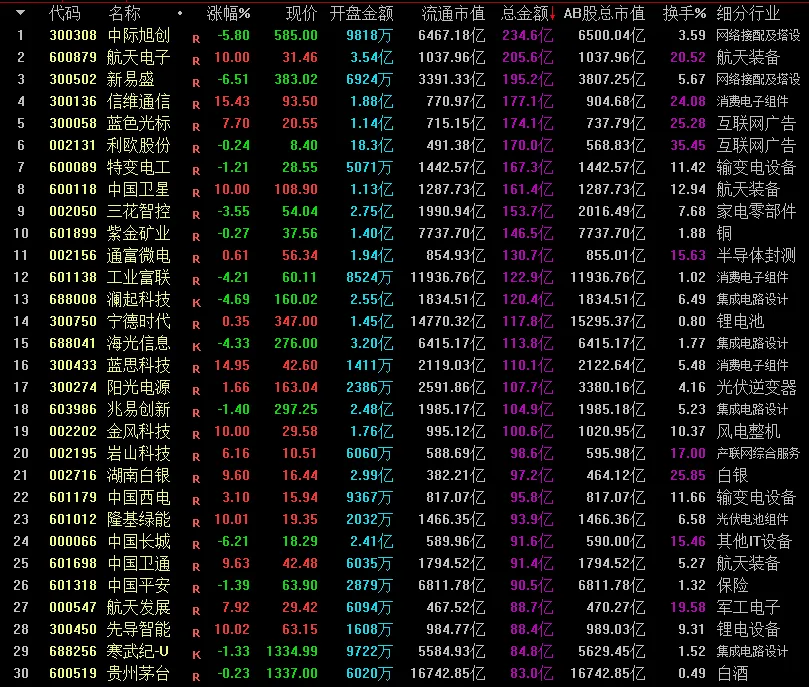Select stock name 紫金矿业
Image resolution: width=809 pixels, height=687 pixels.
pyautogui.click(x=138, y=233)
